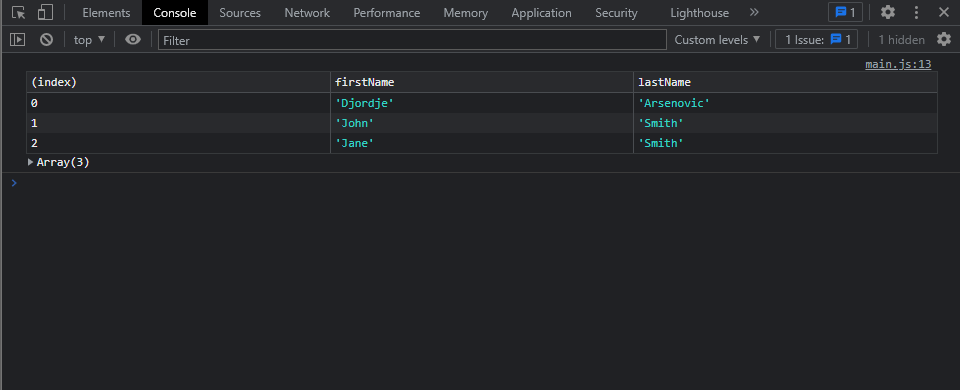Open DevTools settings gear in tab bar
This screenshot has height=390, width=960.
pyautogui.click(x=887, y=12)
